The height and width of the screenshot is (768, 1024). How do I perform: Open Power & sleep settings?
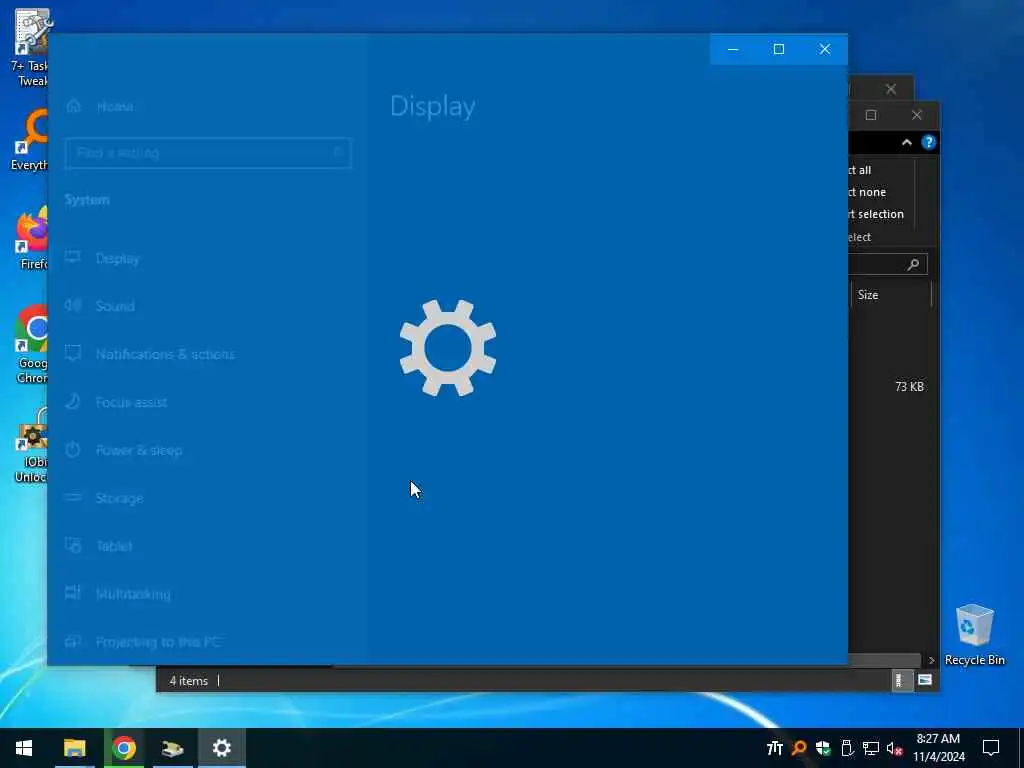click(124, 450)
